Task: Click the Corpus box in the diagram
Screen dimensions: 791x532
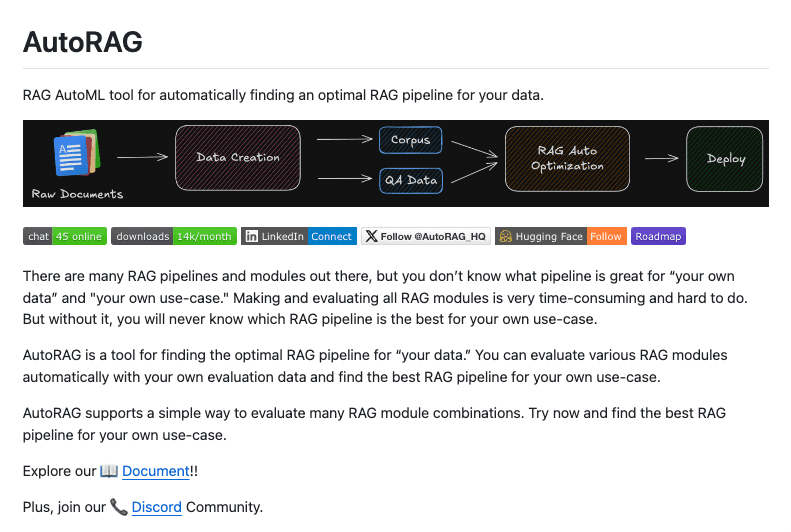Action: 411,140
